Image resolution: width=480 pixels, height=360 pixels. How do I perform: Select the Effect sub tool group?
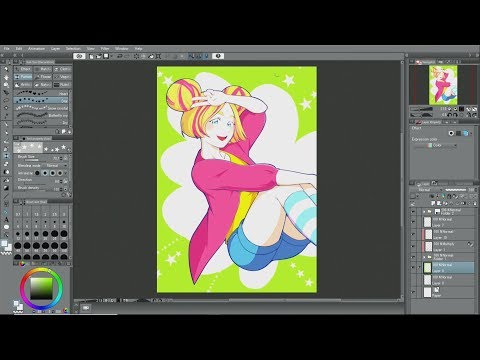pyautogui.click(x=23, y=69)
